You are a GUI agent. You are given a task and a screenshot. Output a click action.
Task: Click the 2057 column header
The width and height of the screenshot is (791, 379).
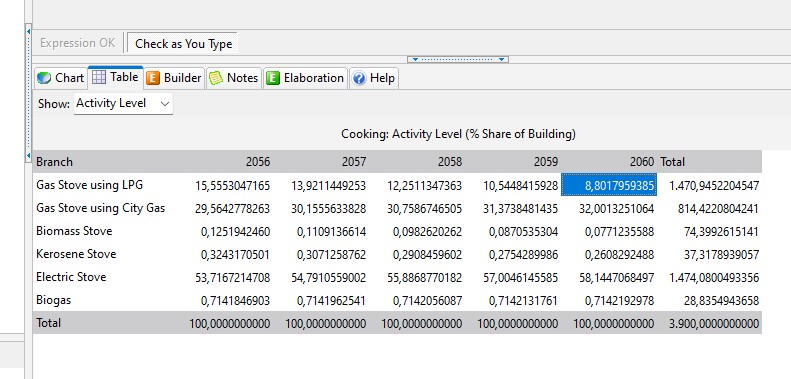[x=354, y=162]
